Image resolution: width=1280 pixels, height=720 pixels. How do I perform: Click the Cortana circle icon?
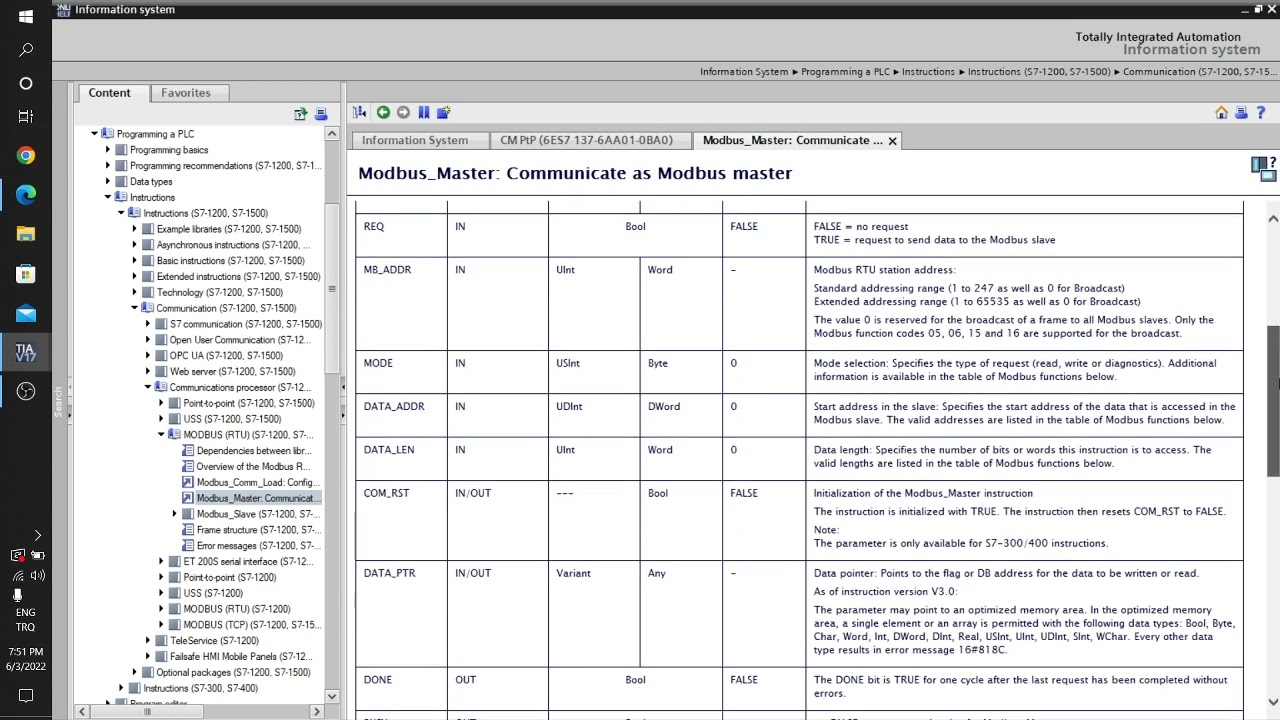pos(26,83)
